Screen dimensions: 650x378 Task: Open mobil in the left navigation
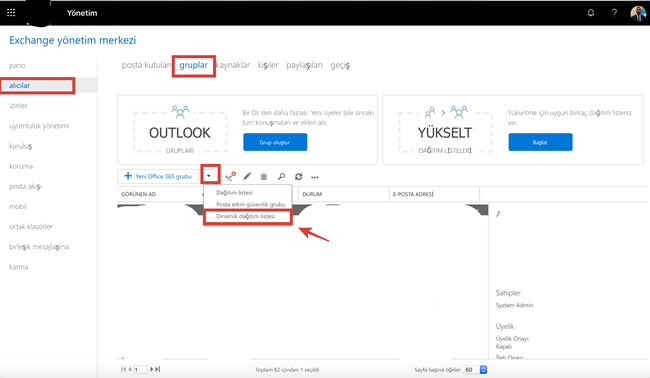18,206
